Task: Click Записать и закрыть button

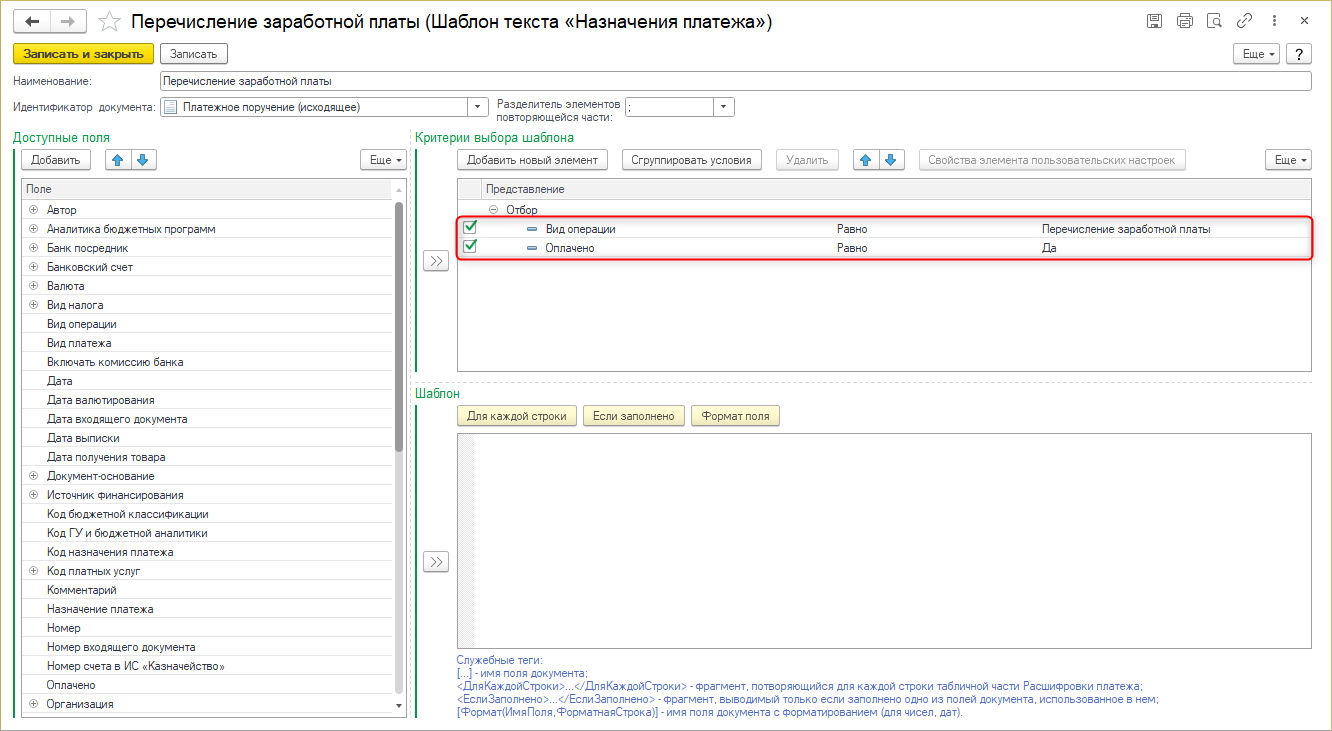Action: [x=82, y=54]
